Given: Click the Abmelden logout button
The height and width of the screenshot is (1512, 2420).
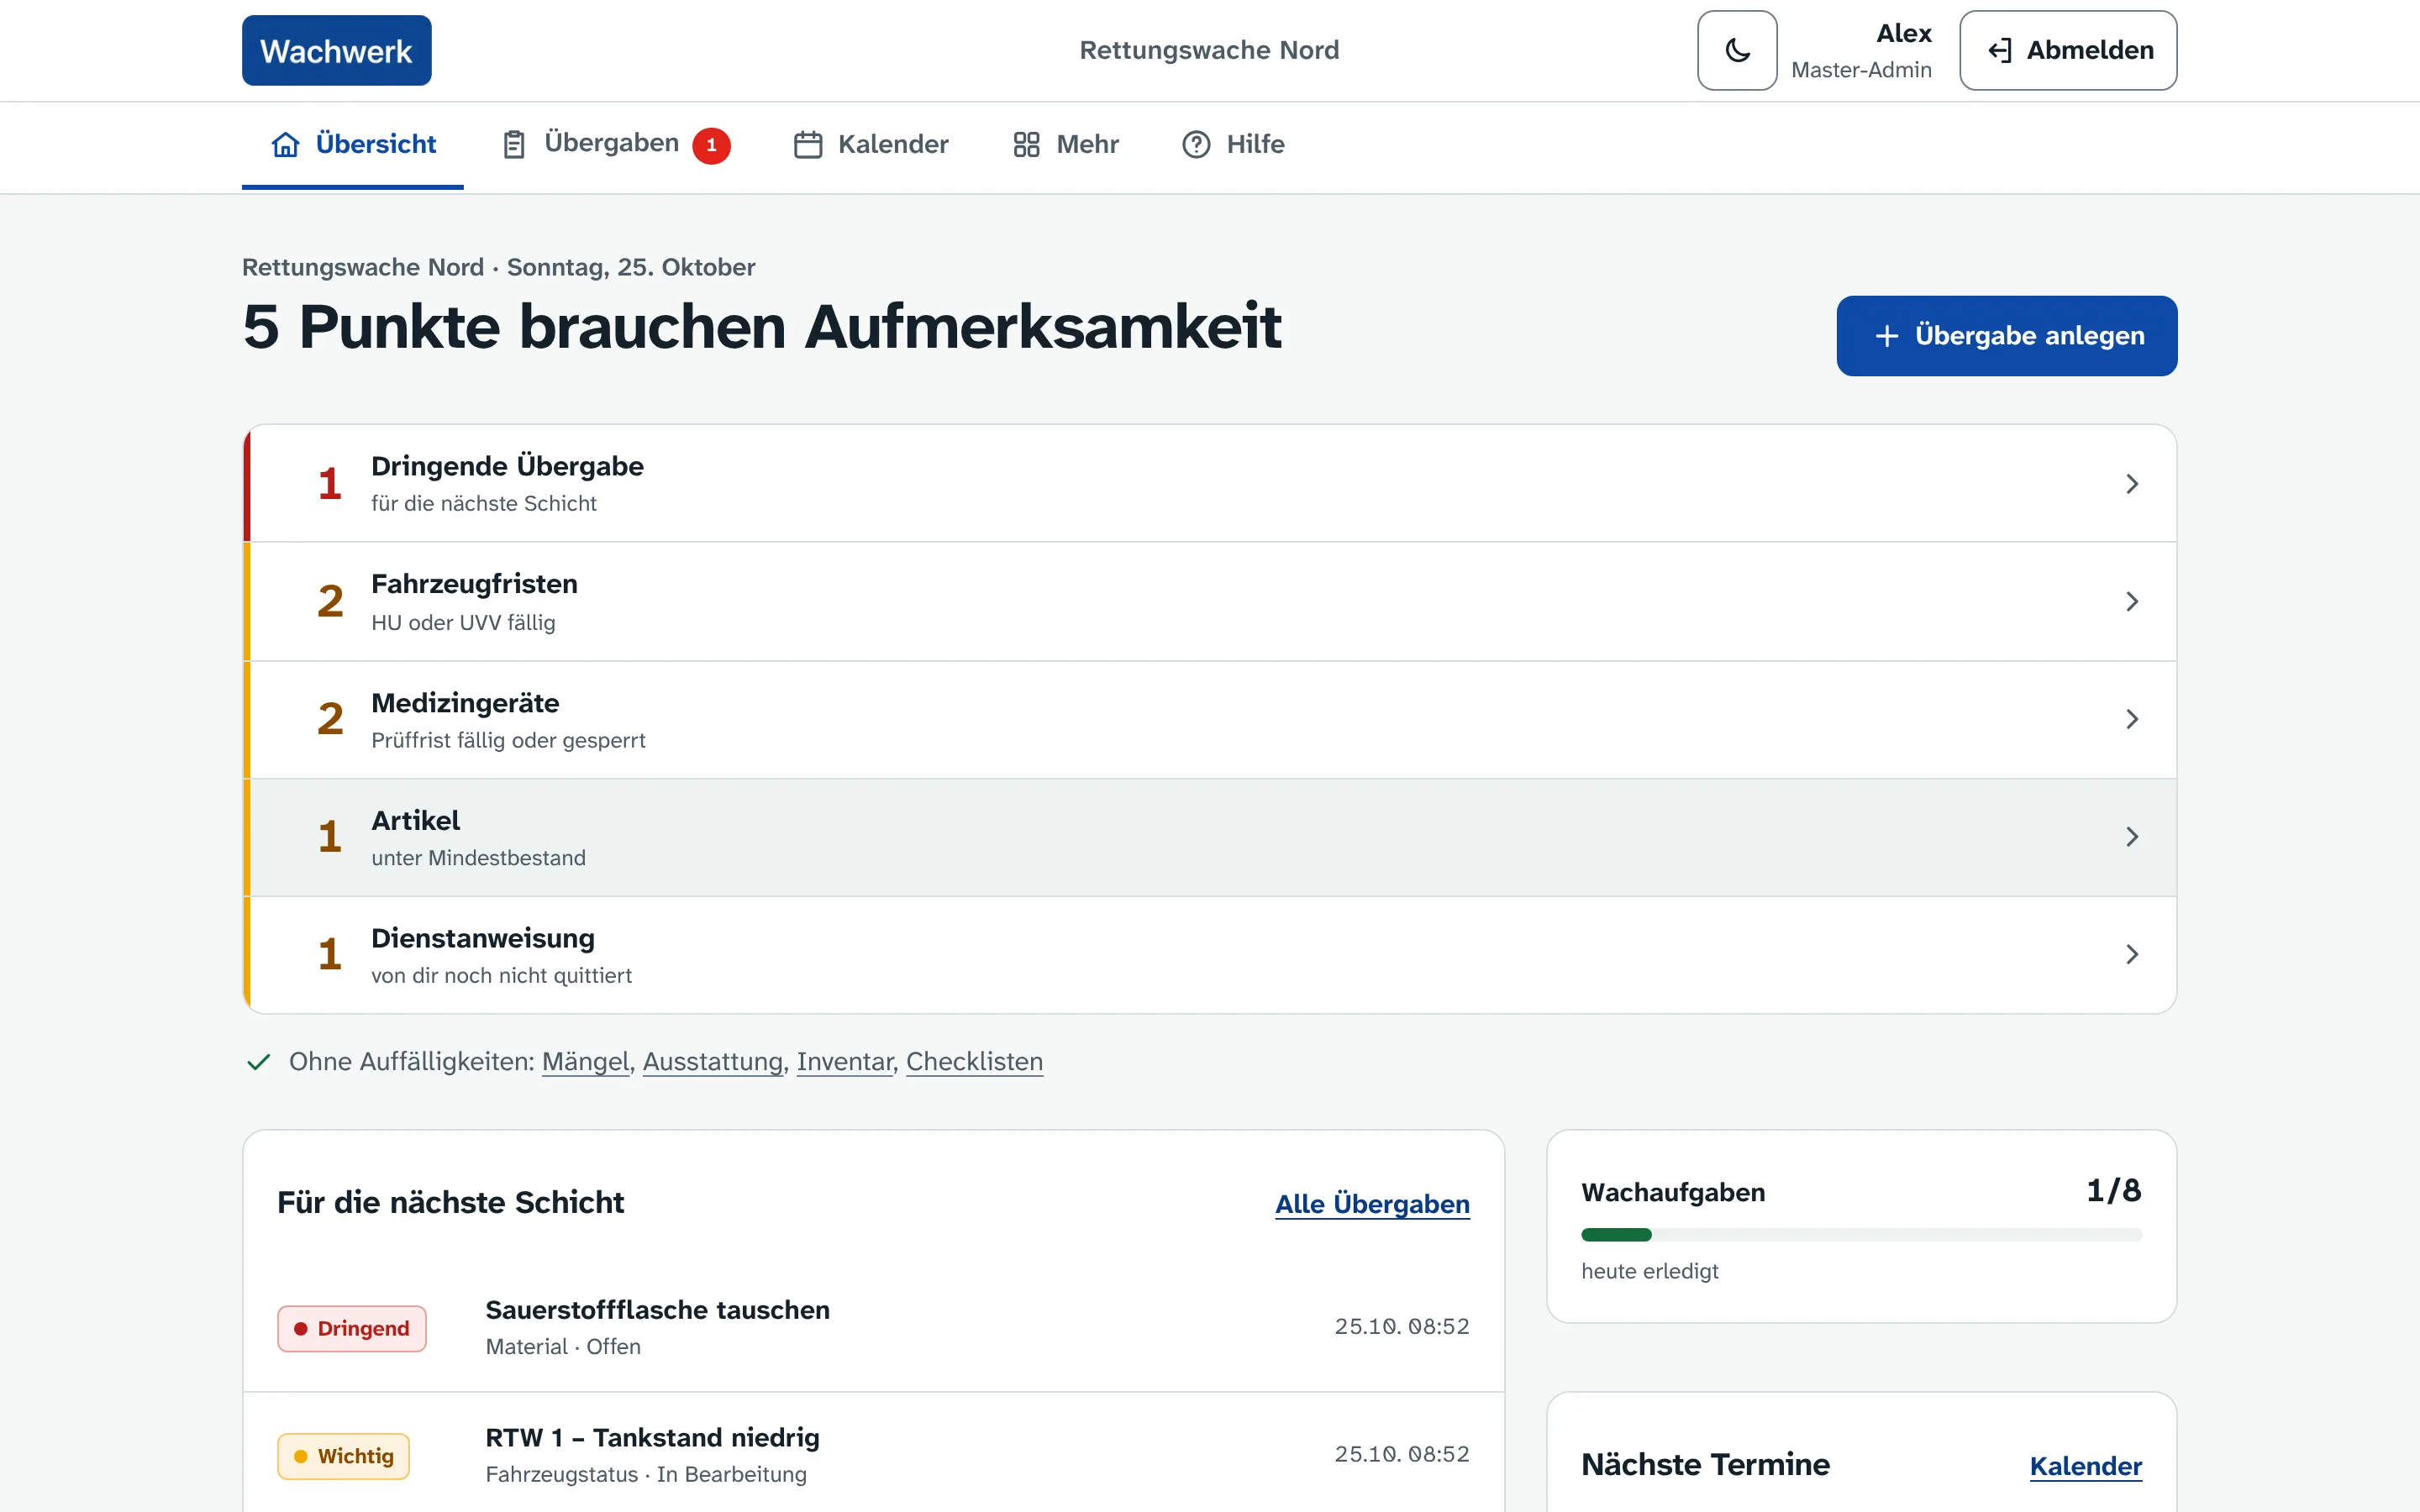Looking at the screenshot, I should pyautogui.click(x=2068, y=50).
